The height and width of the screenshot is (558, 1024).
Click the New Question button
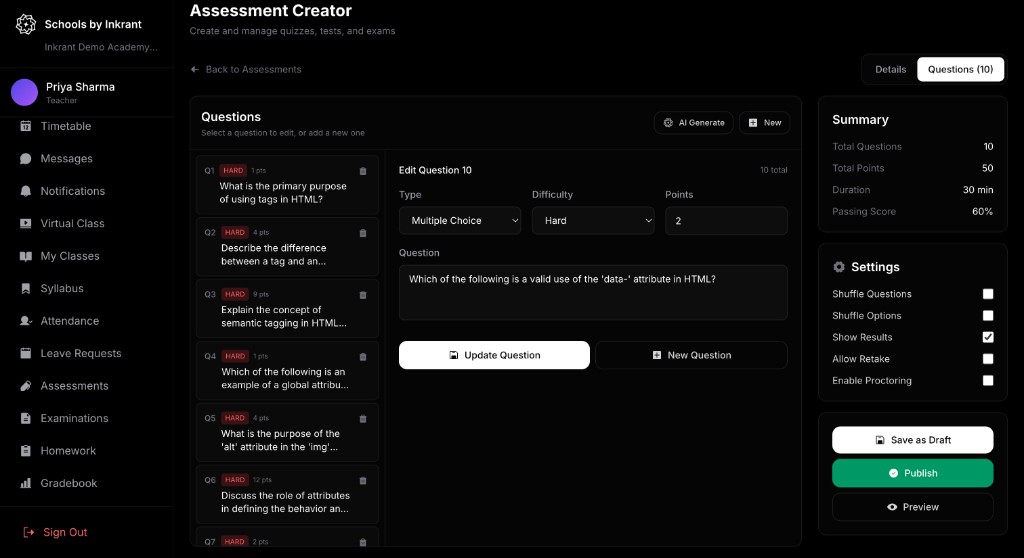pyautogui.click(x=692, y=355)
